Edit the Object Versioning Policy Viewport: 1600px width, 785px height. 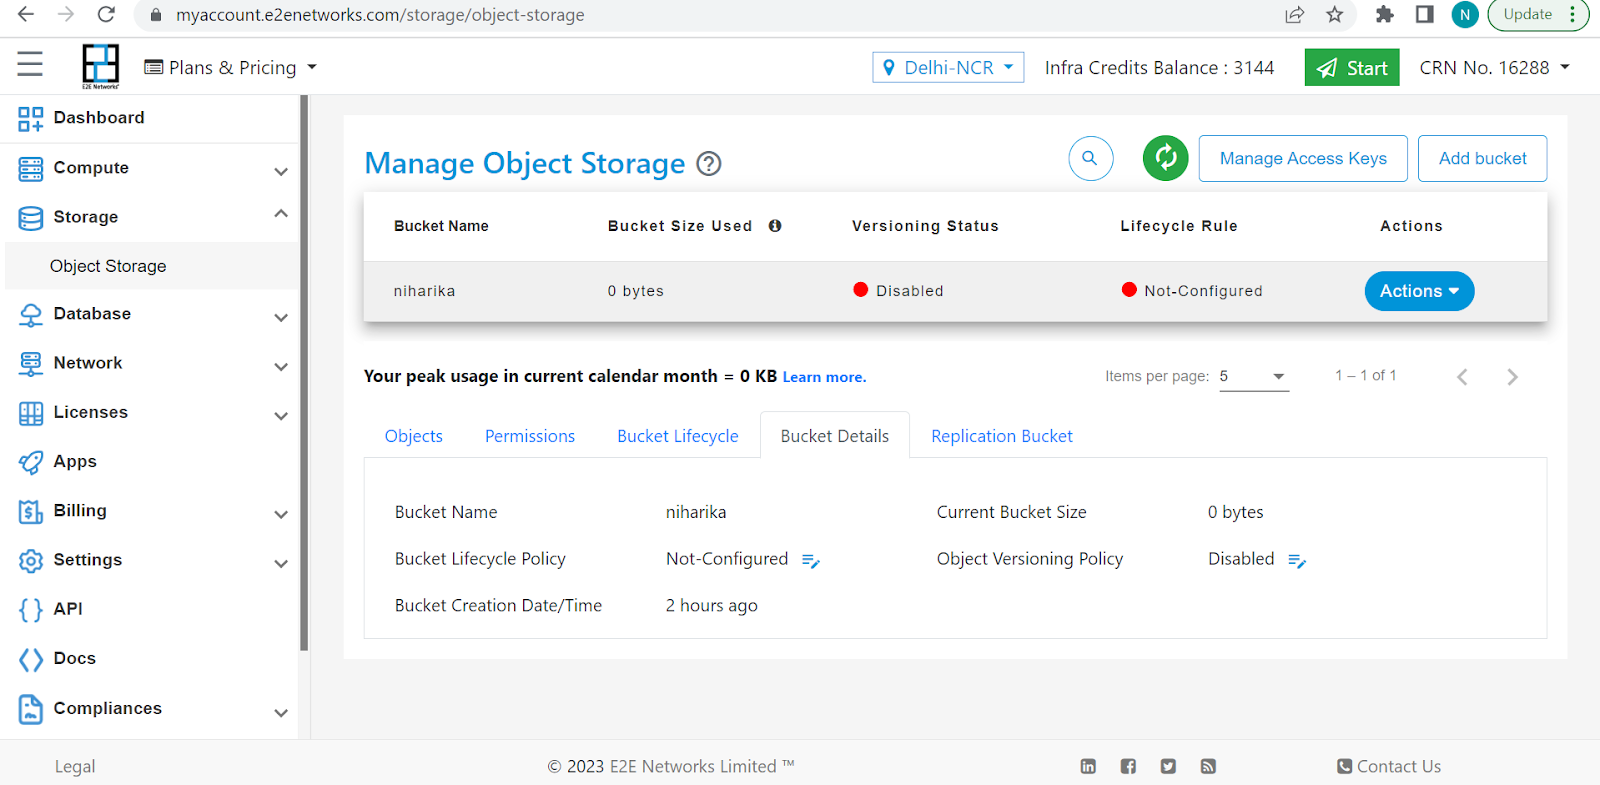click(x=1297, y=561)
